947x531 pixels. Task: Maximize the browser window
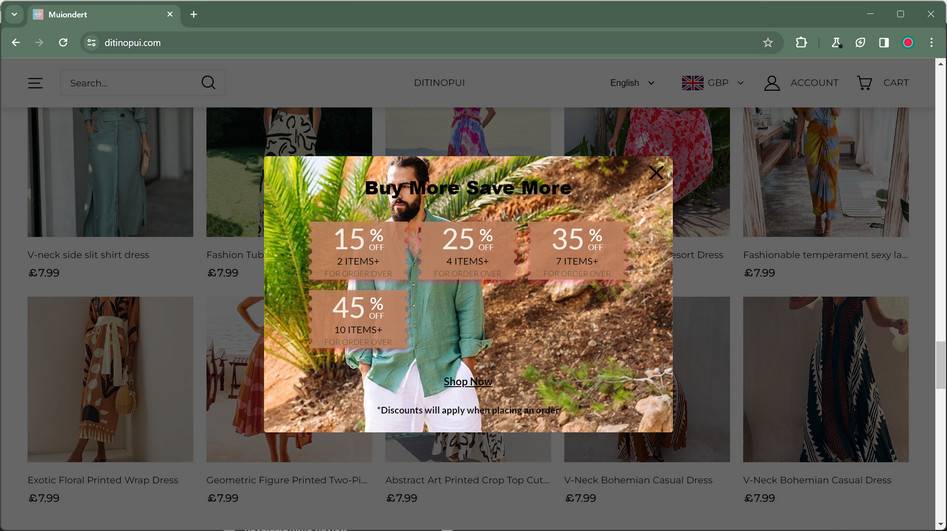pyautogui.click(x=900, y=14)
